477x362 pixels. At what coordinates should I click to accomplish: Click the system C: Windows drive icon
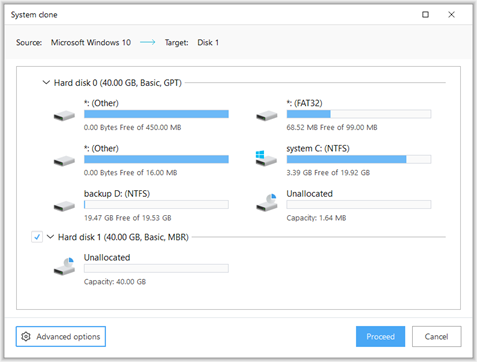tap(266, 158)
